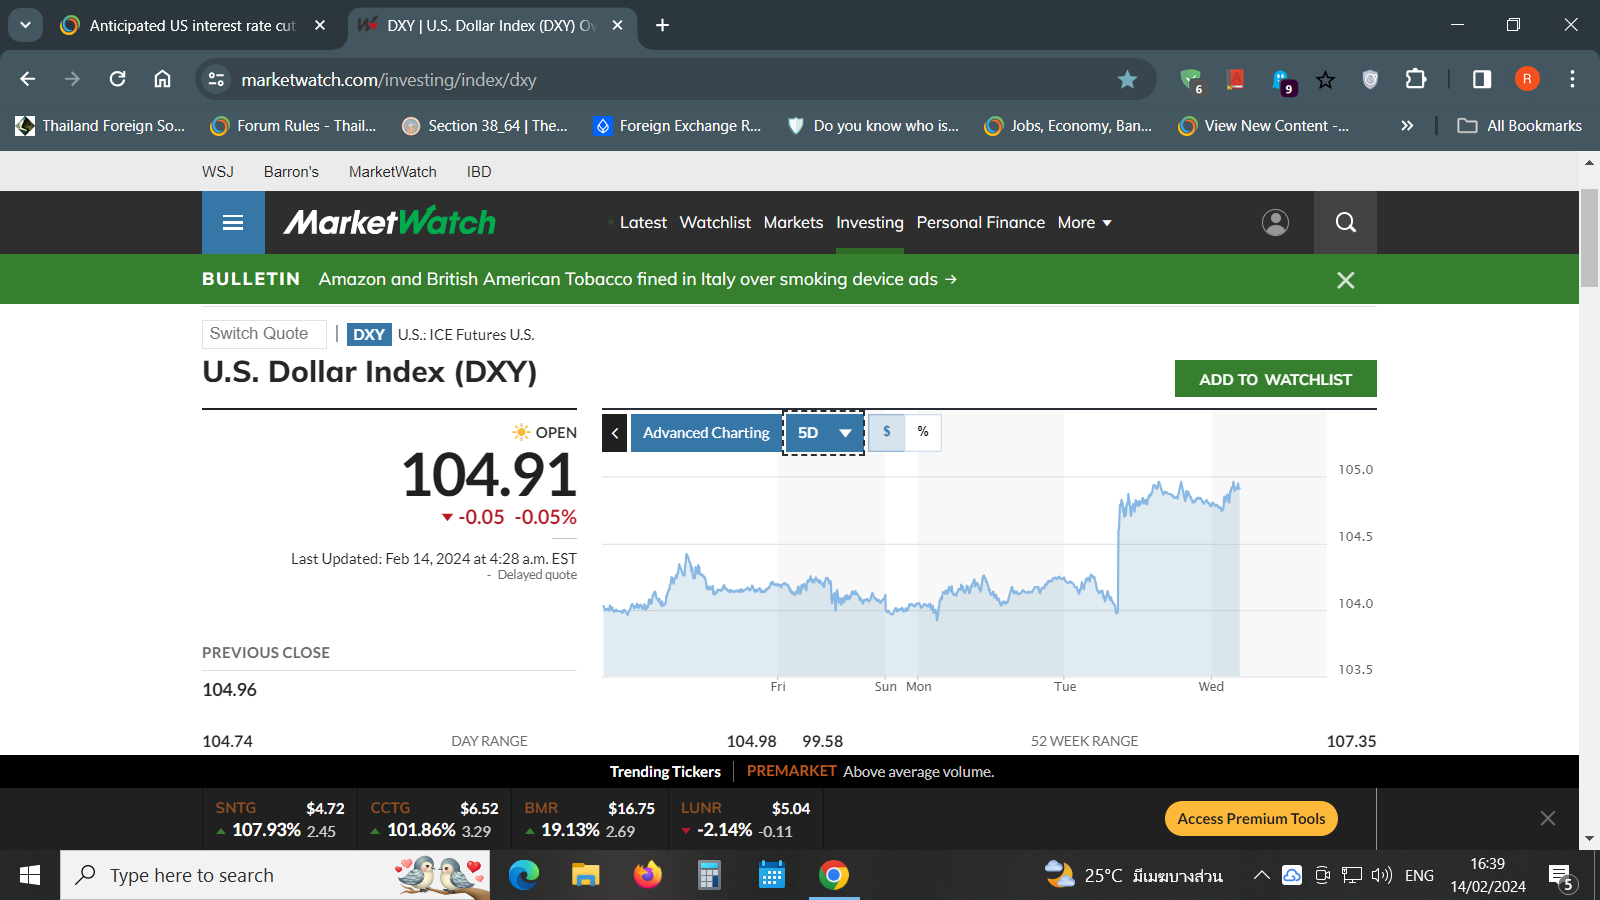Expand the More navigation menu
Viewport: 1600px width, 900px height.
click(1085, 222)
